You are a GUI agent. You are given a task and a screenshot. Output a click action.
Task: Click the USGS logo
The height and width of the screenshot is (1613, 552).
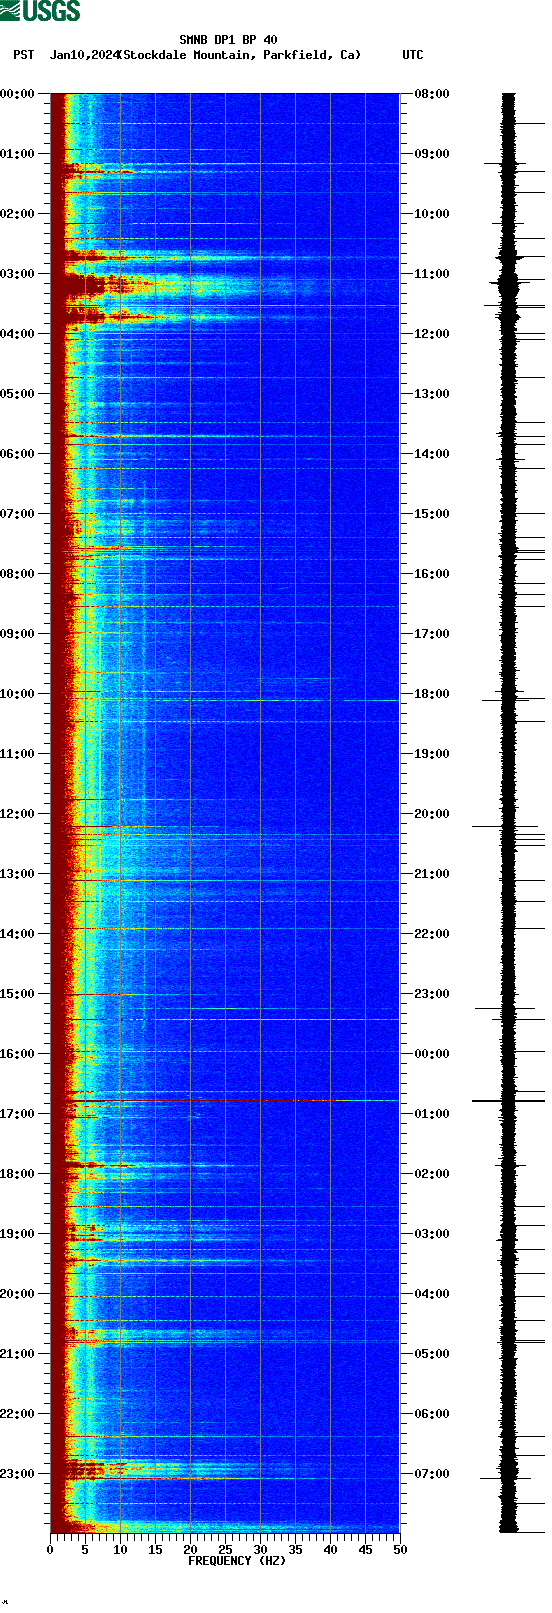40,11
